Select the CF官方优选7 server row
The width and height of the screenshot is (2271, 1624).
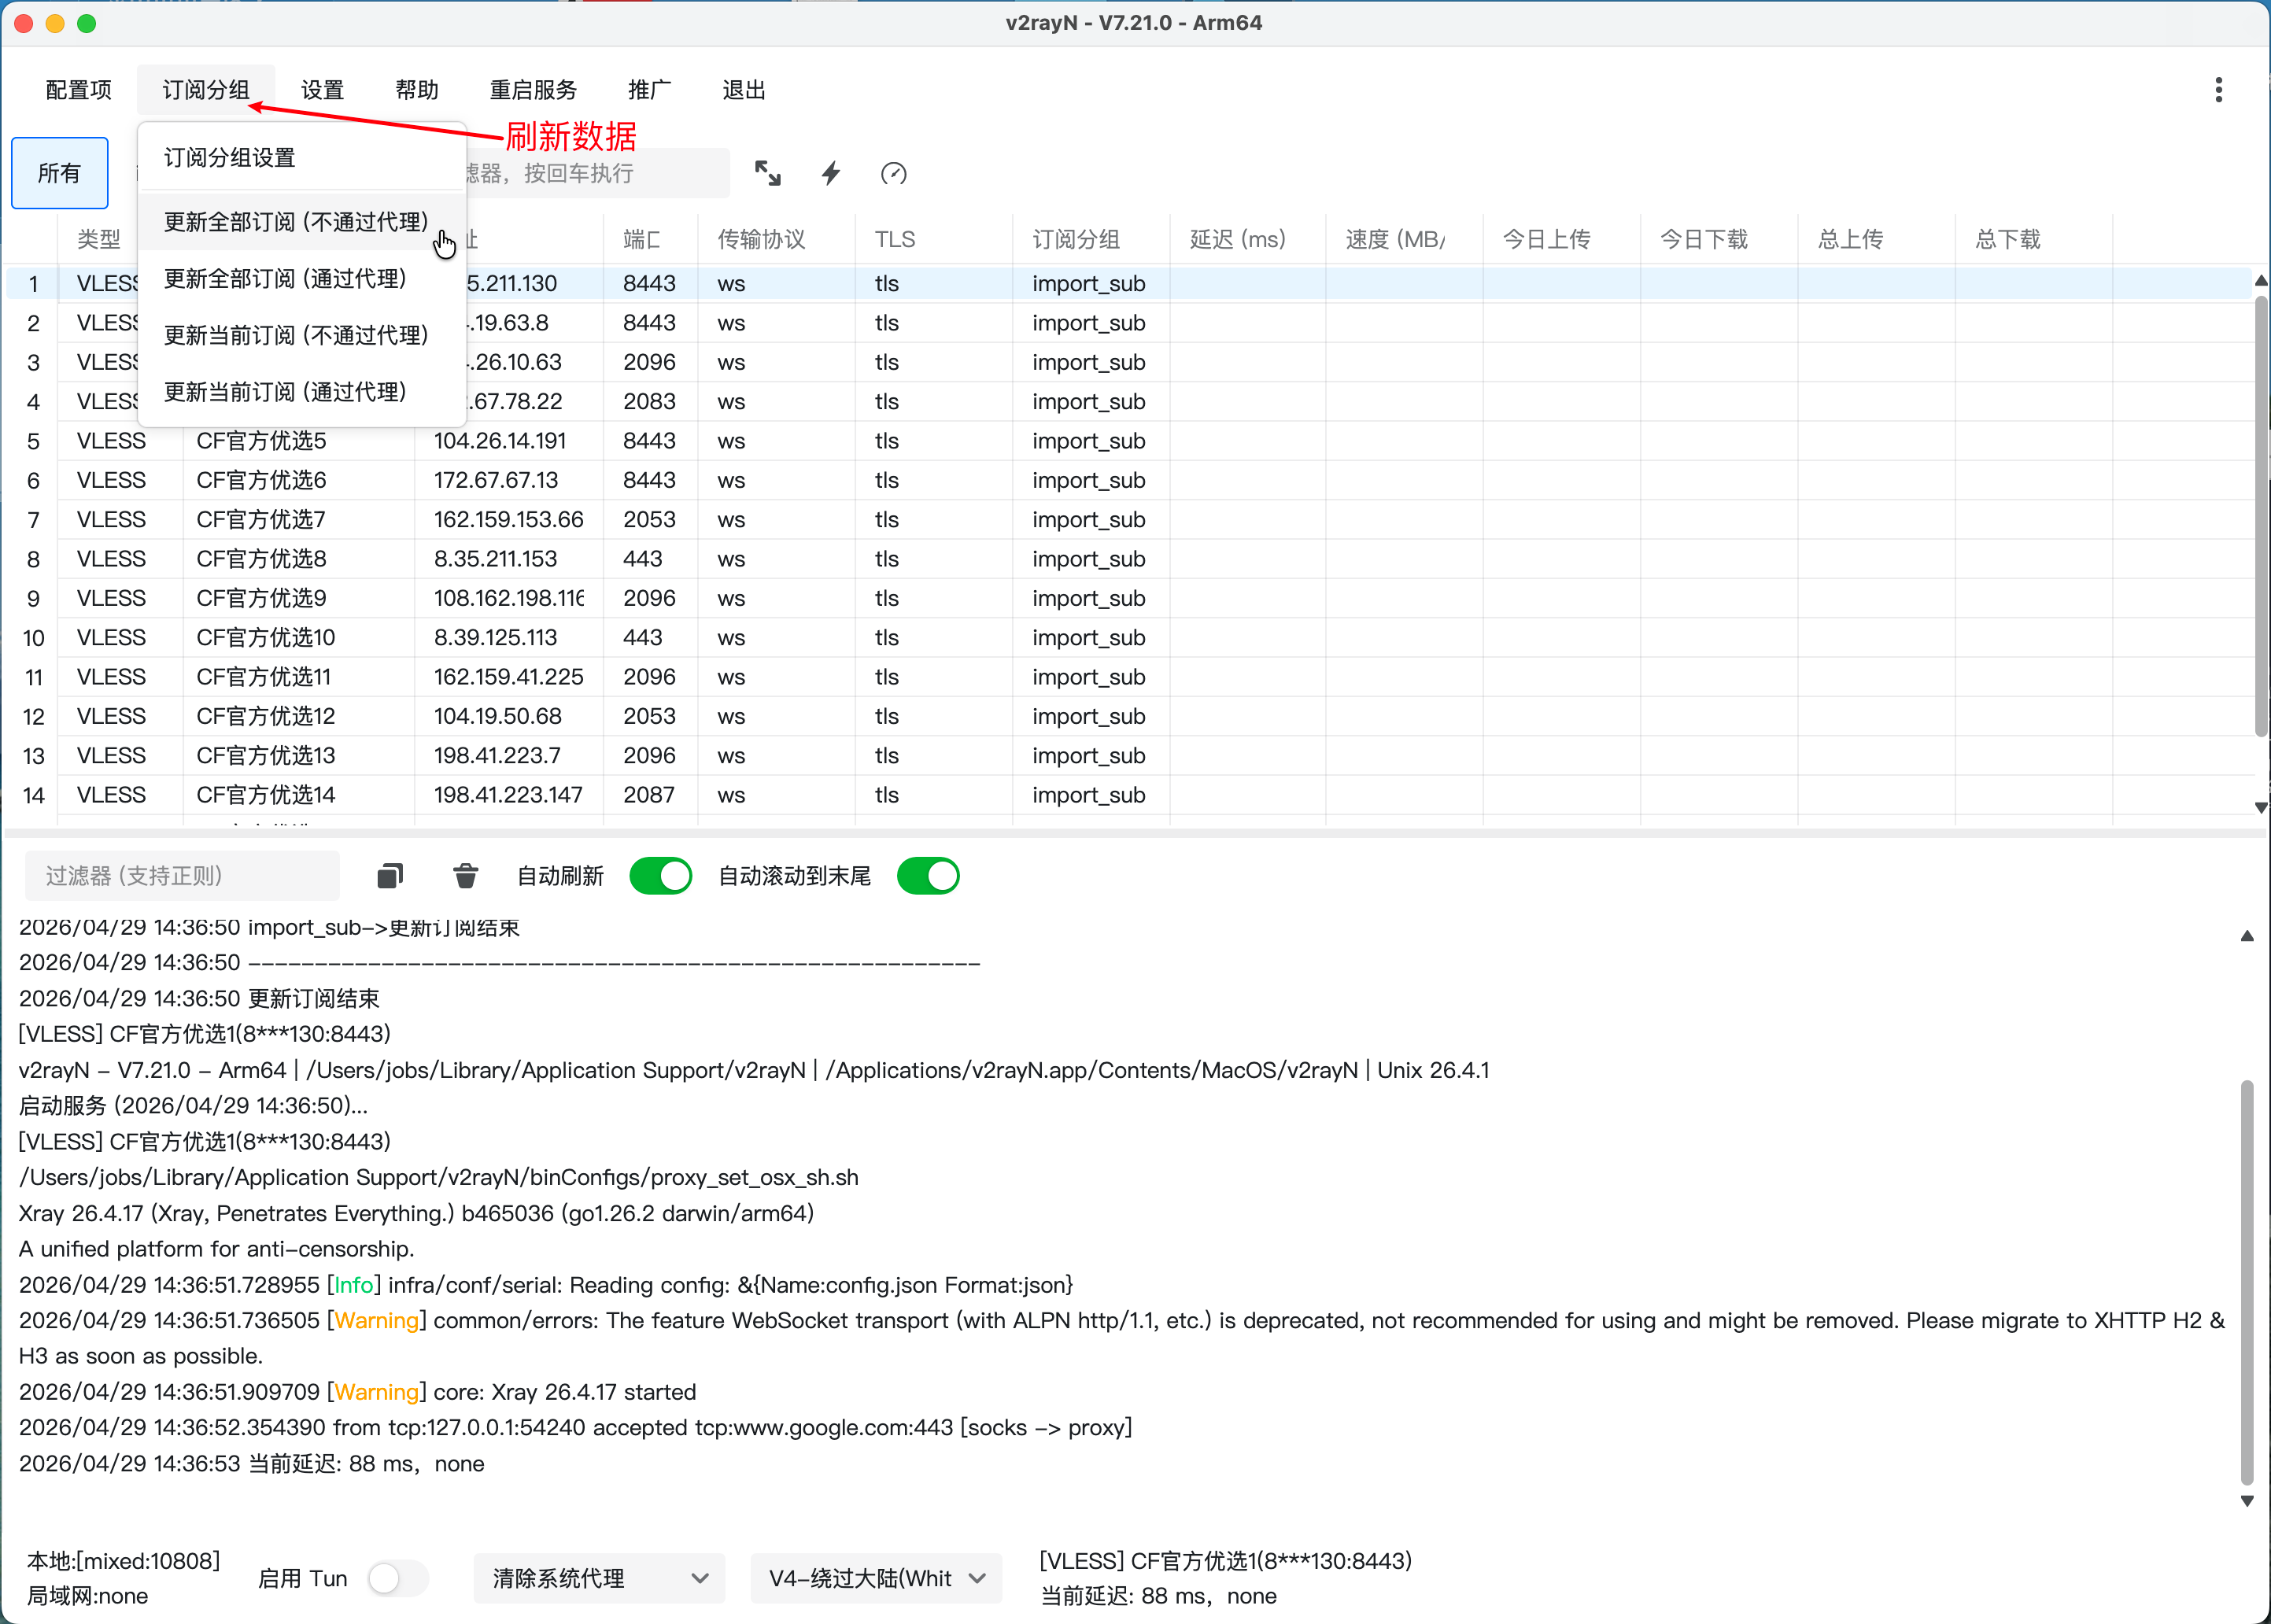pos(1129,520)
